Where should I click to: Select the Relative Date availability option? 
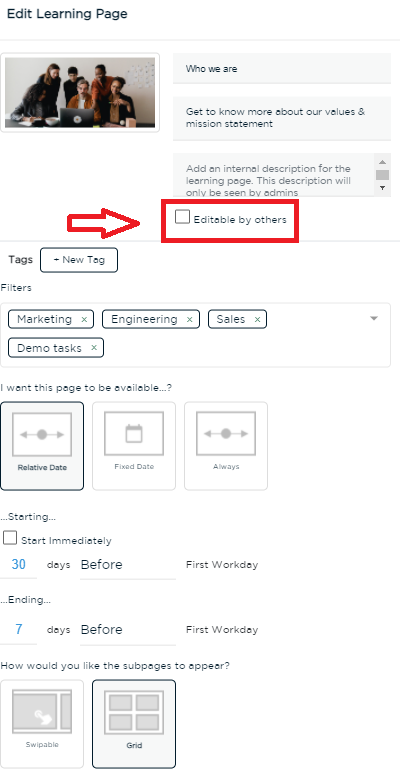point(42,446)
